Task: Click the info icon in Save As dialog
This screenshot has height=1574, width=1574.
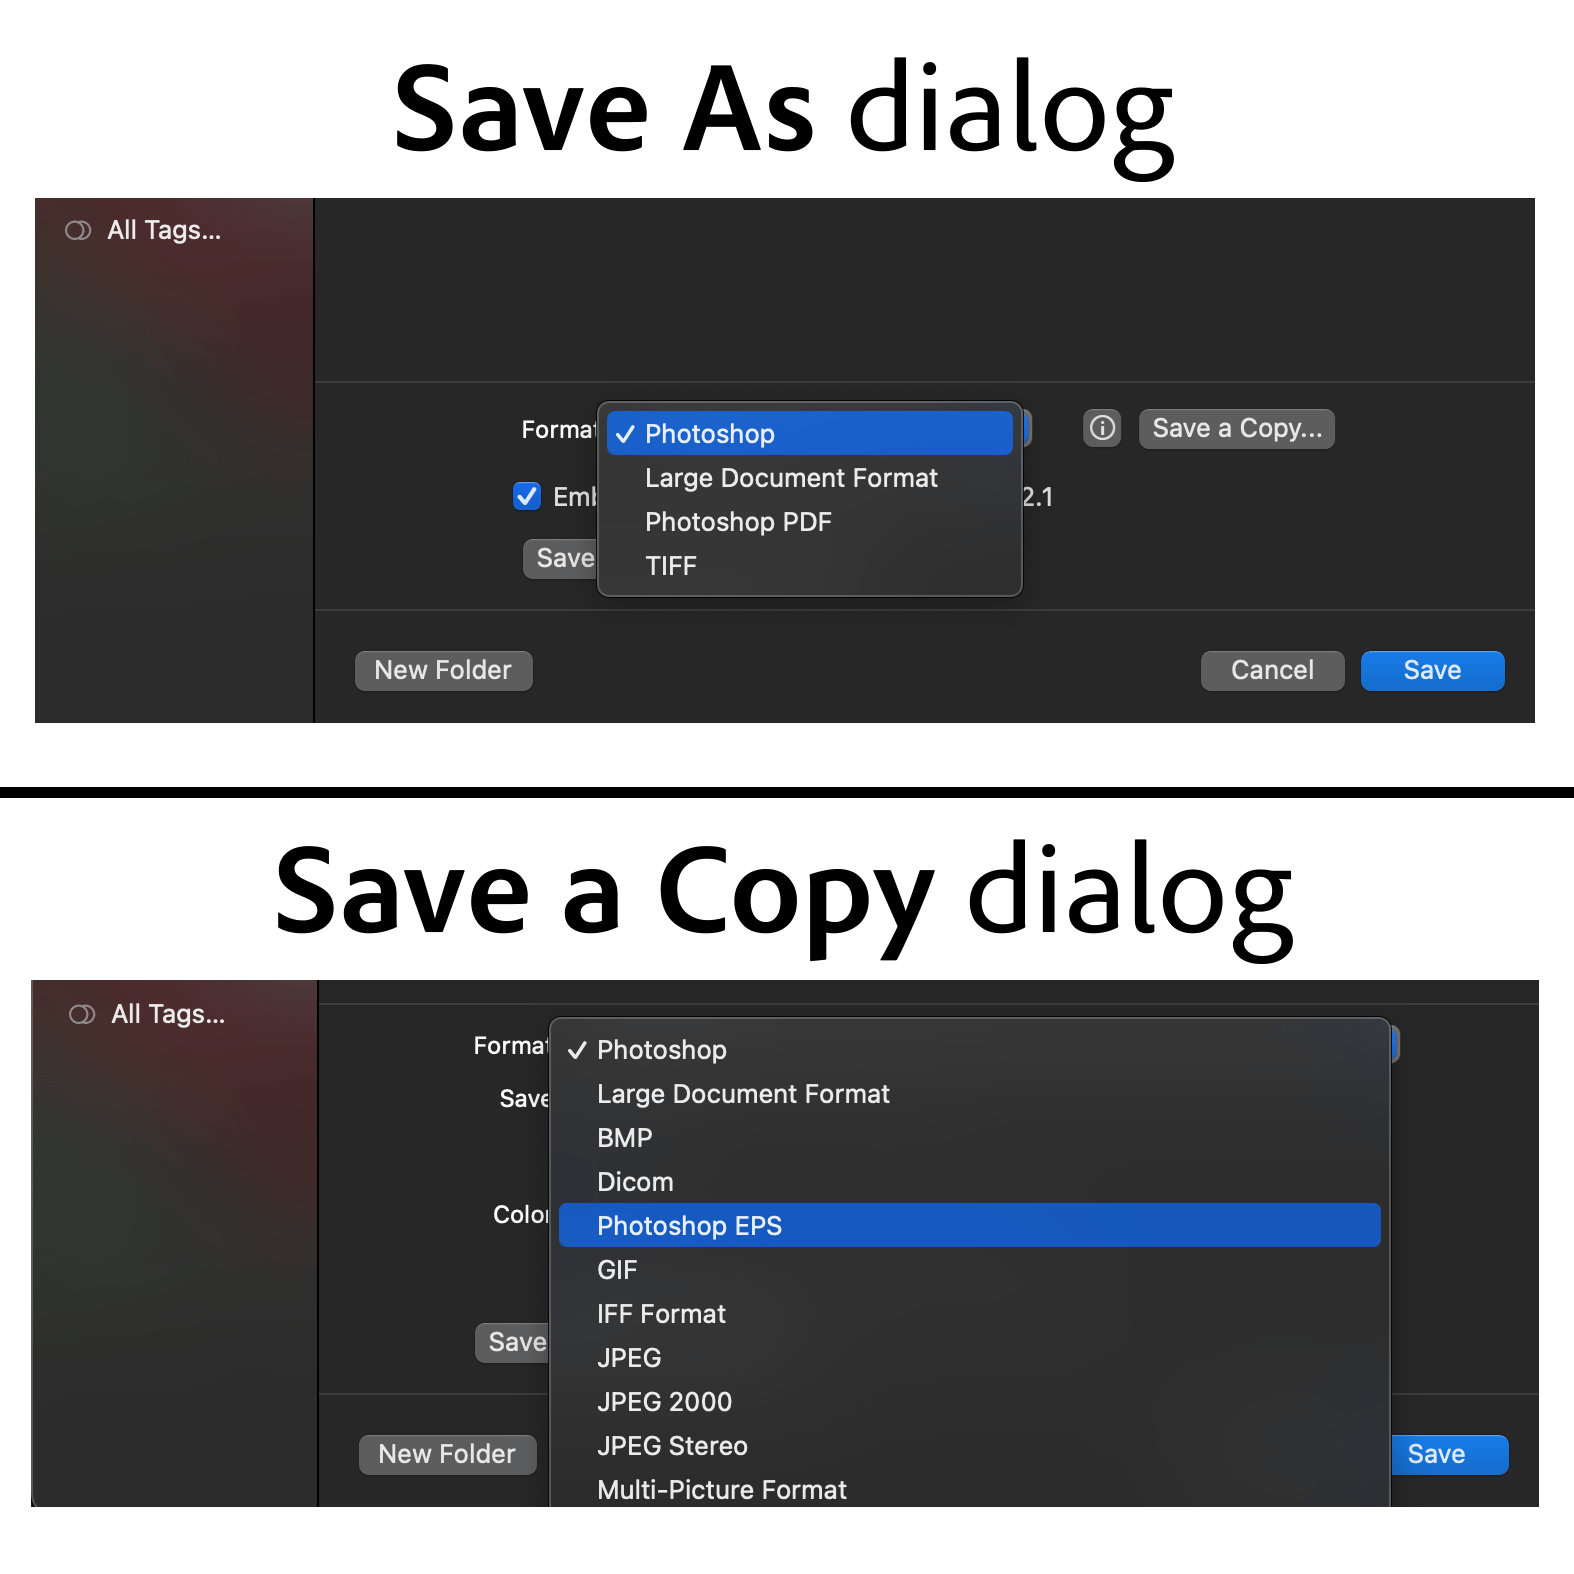Action: (x=1102, y=428)
